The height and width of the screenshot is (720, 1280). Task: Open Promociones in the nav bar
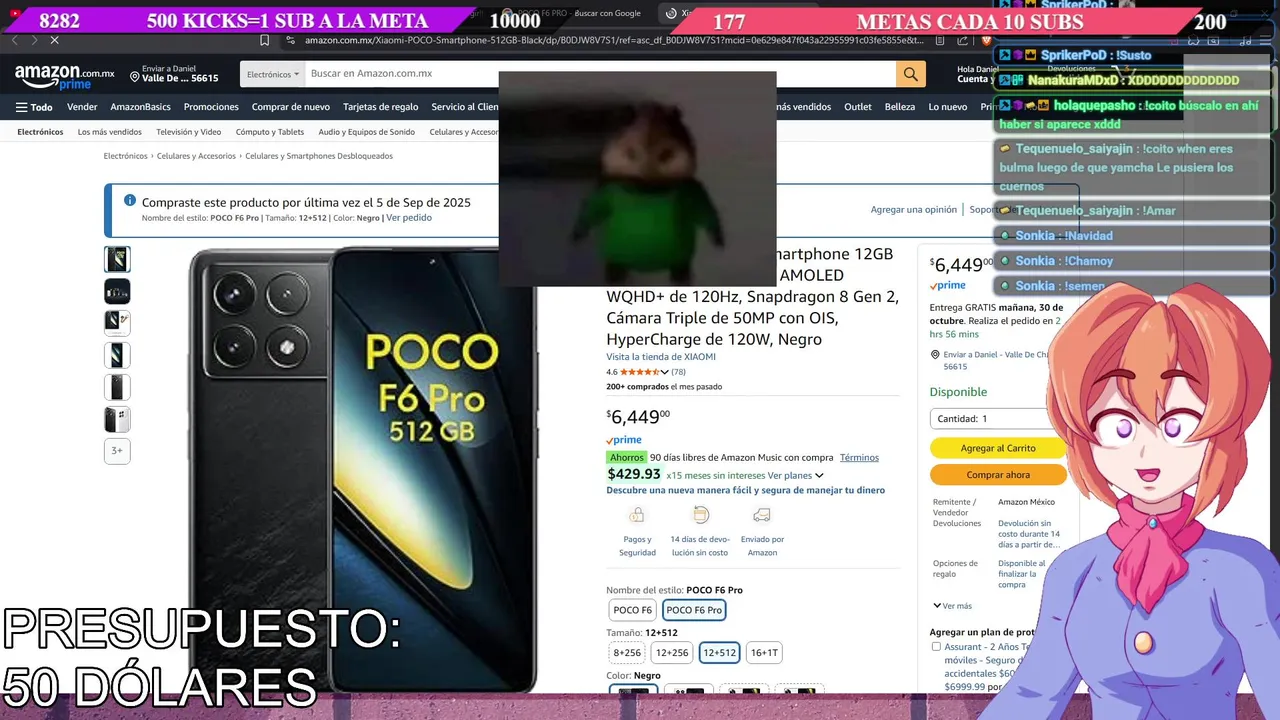211,107
